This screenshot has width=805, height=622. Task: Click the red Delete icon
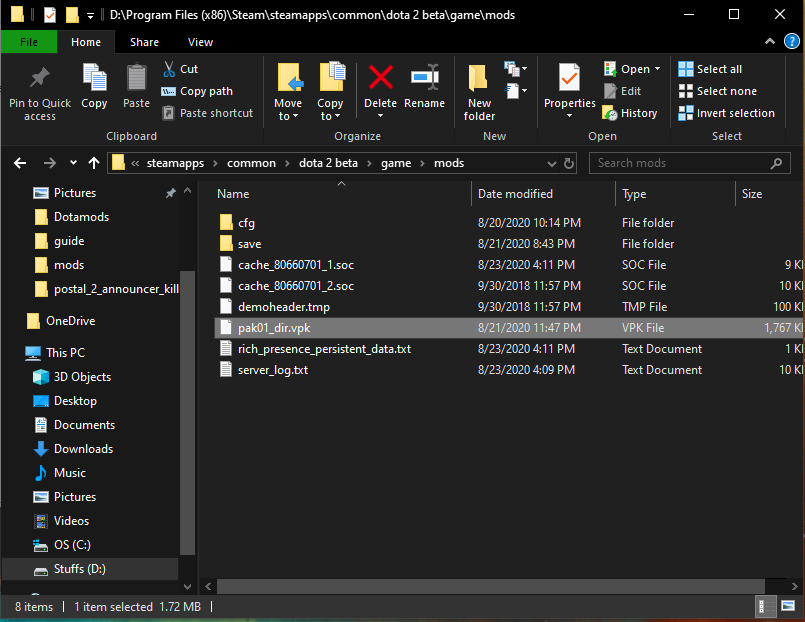(380, 77)
